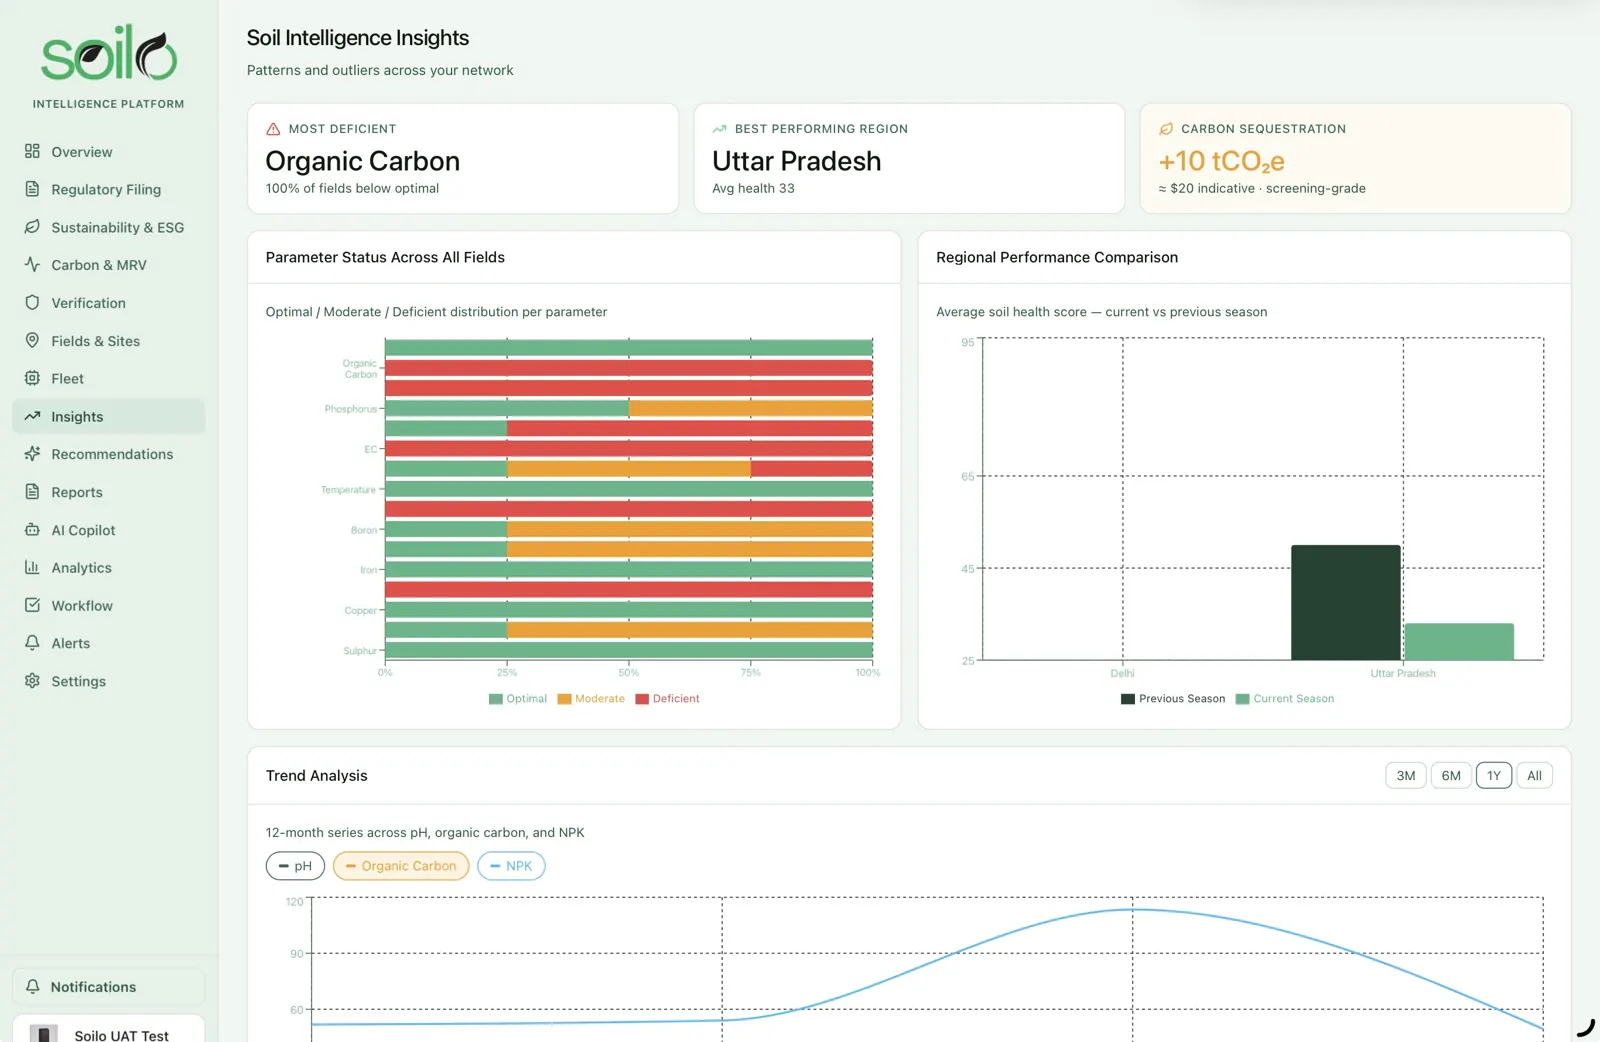
Task: Open the Soilo UAT Test account
Action: click(108, 1030)
